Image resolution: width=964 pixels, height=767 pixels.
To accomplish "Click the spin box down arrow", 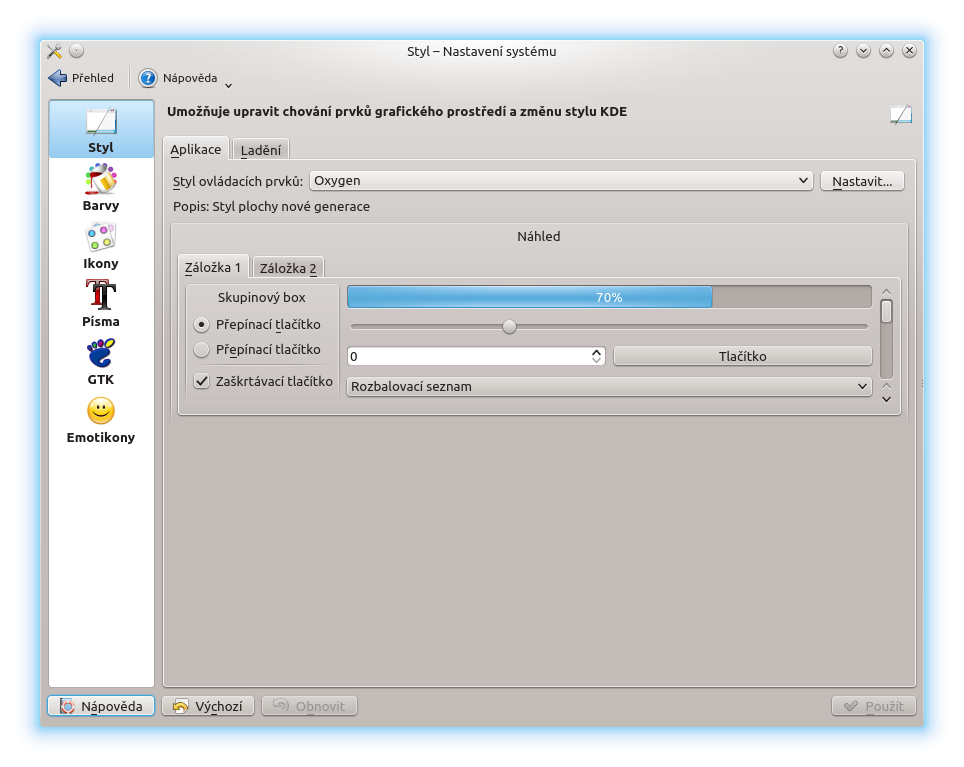I will [x=596, y=360].
